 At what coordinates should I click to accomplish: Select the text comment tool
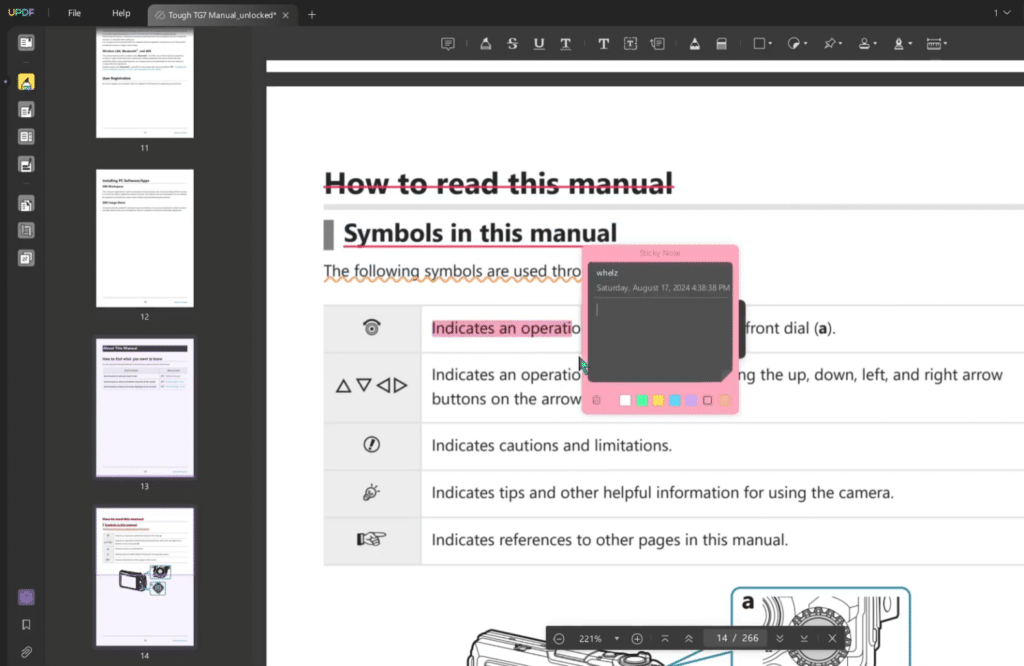coord(603,44)
